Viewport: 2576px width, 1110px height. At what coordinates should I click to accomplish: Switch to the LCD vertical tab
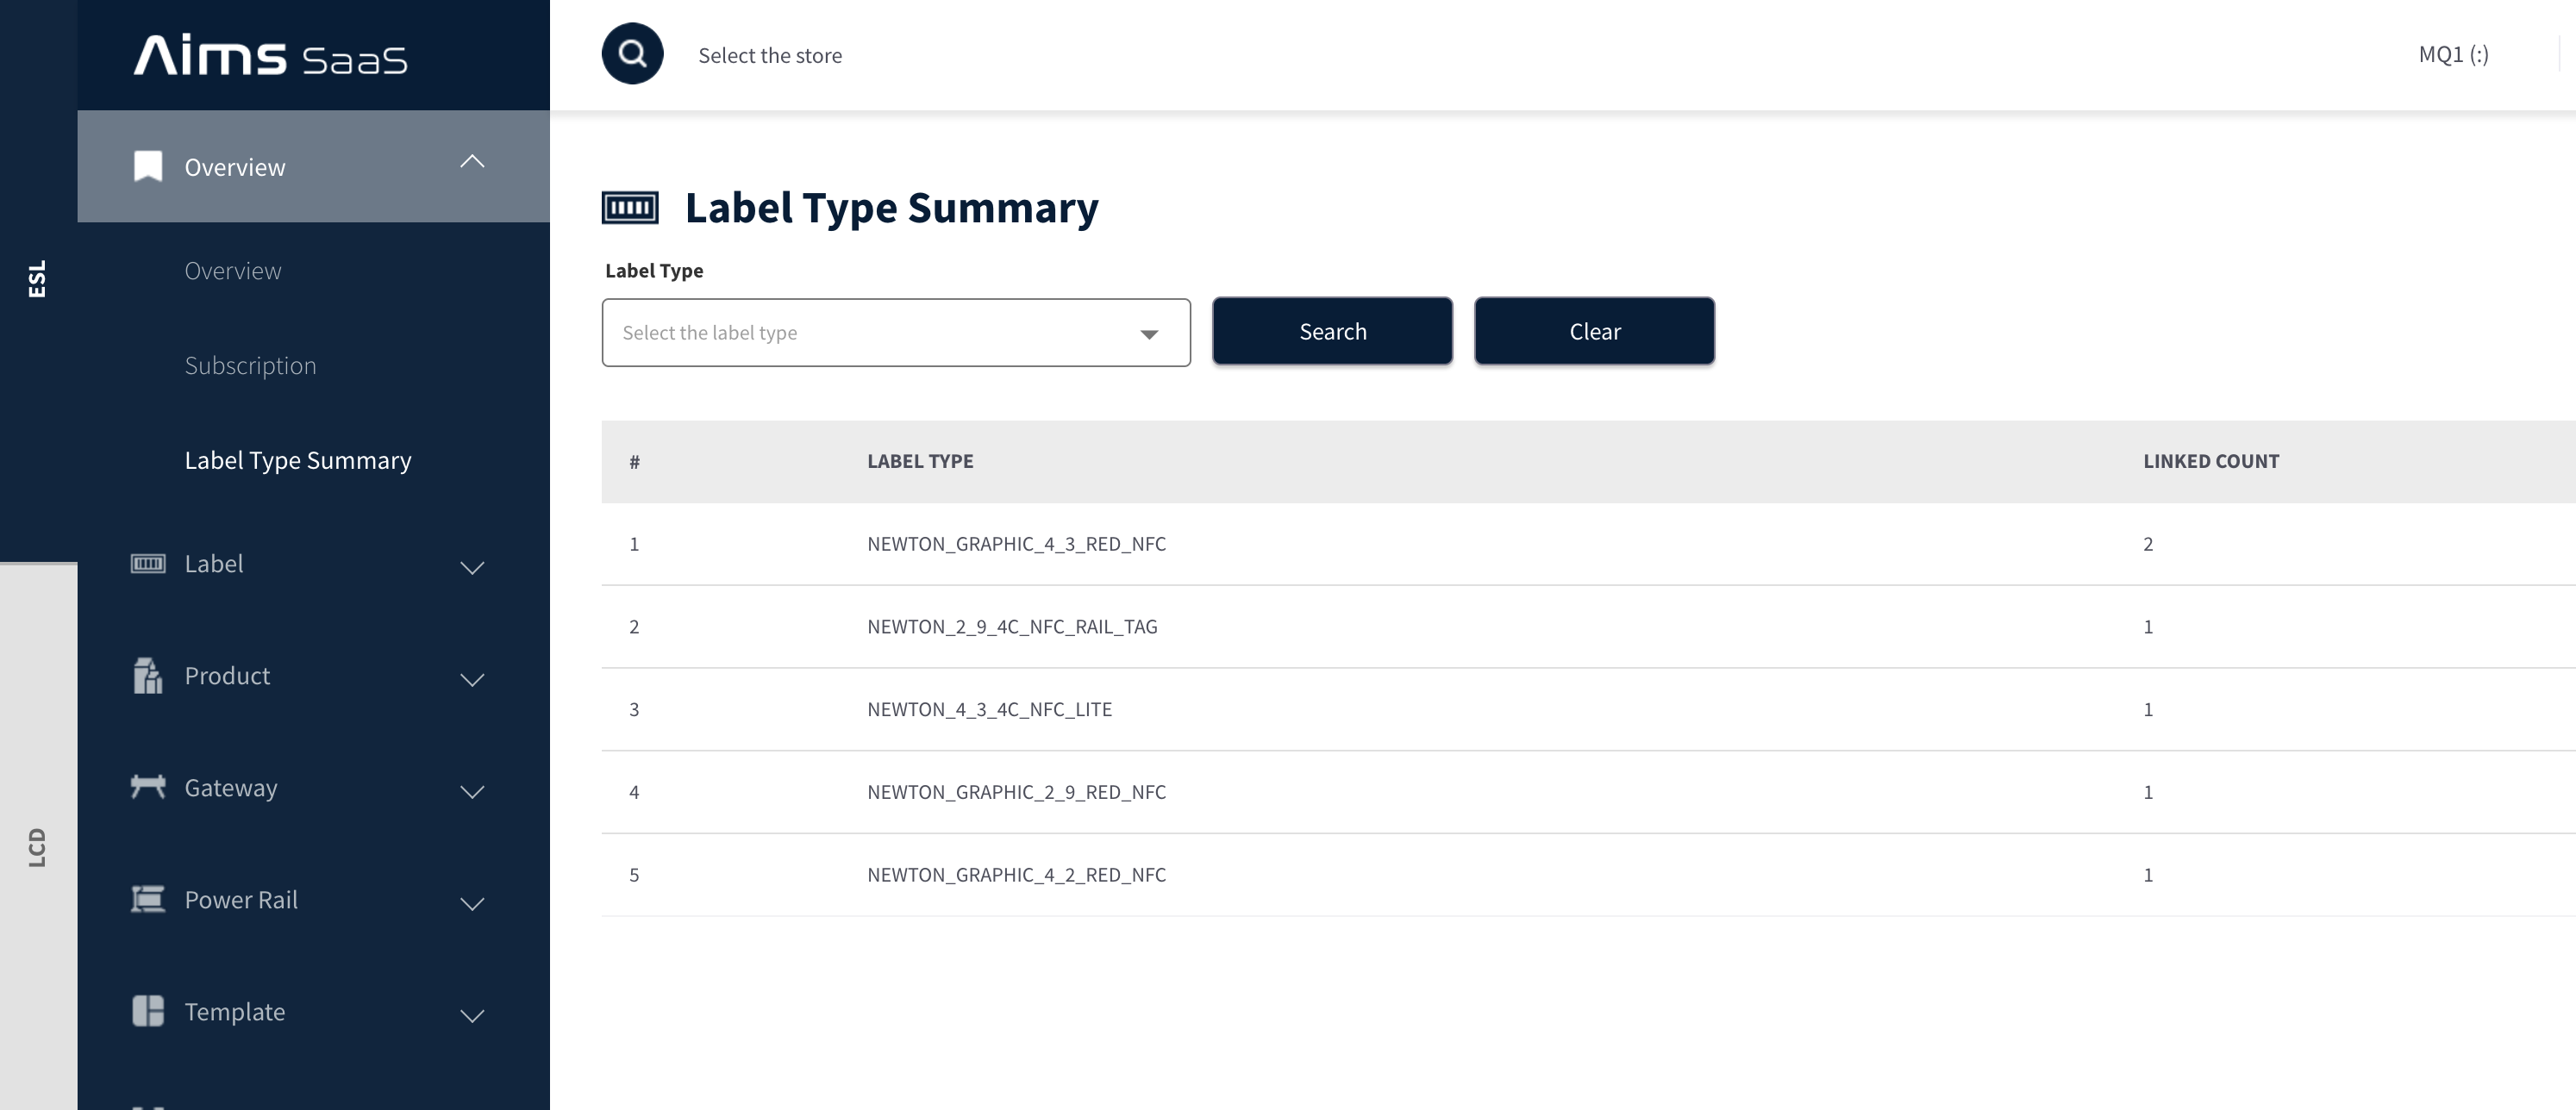point(38,847)
